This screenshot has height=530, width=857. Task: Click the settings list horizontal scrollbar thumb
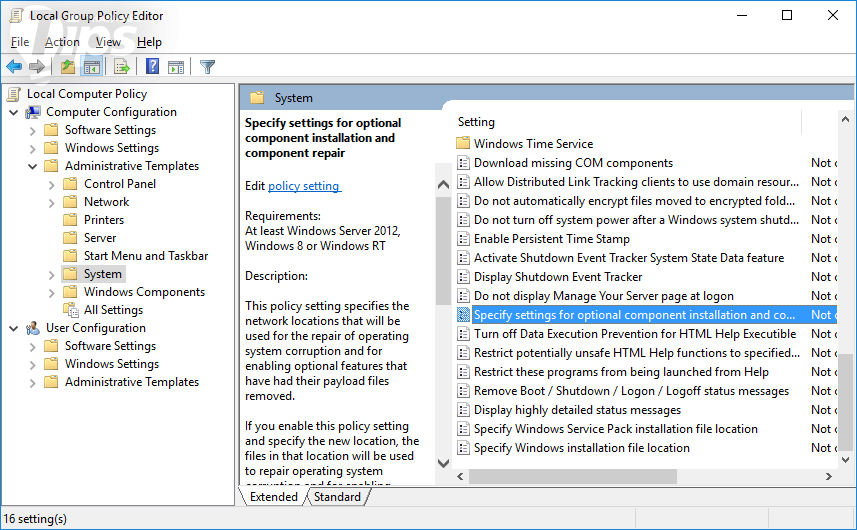point(573,476)
